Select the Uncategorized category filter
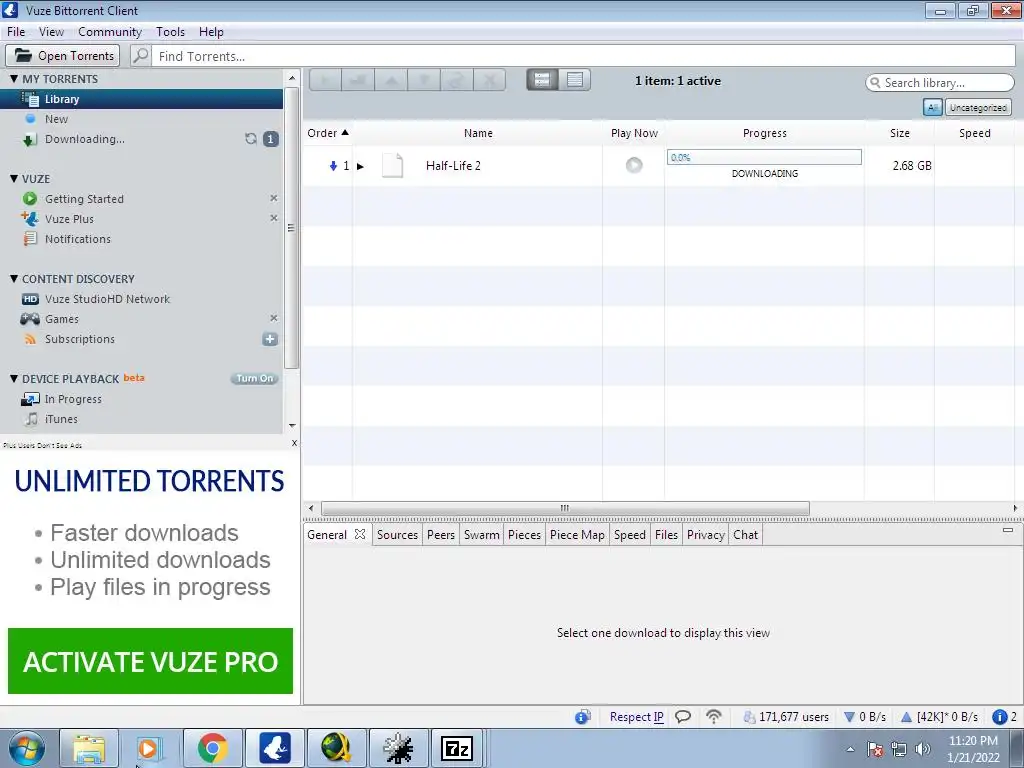The width and height of the screenshot is (1024, 768). (x=978, y=107)
